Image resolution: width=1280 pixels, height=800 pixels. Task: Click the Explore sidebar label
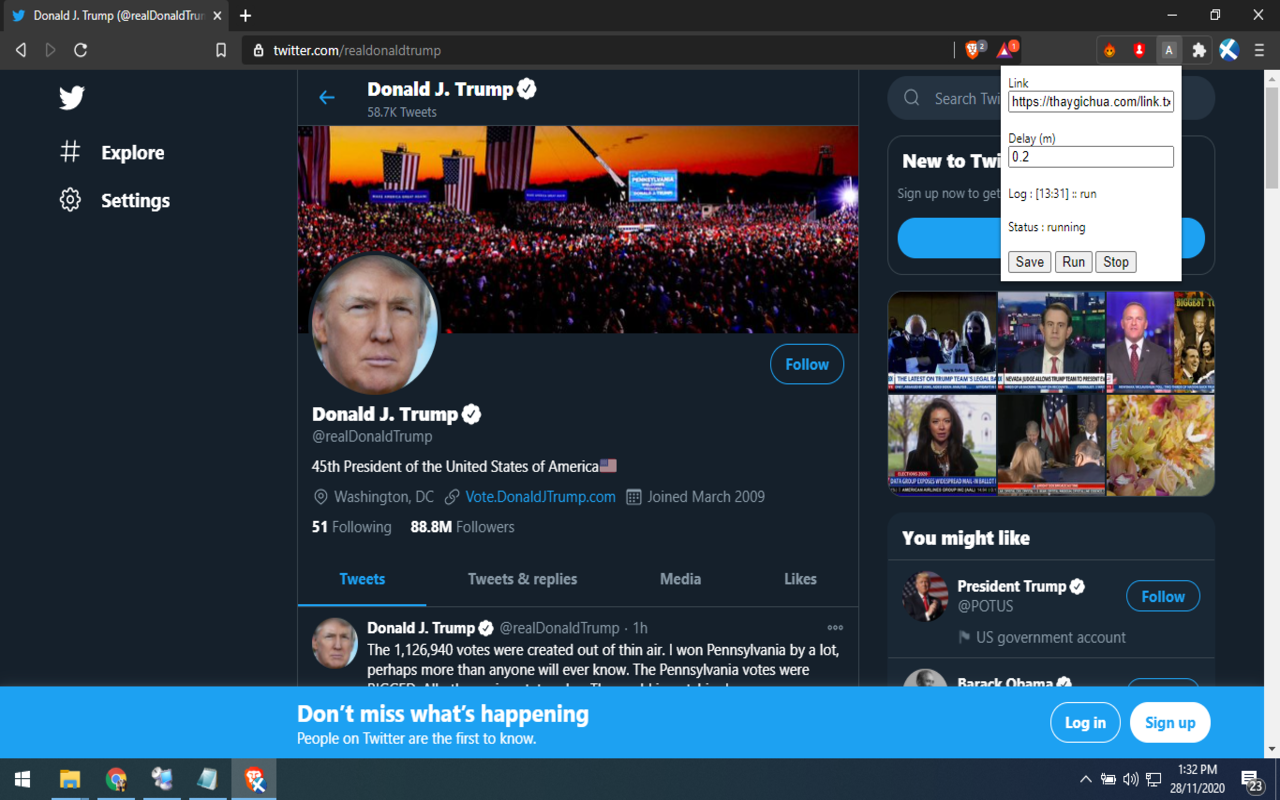tap(132, 153)
